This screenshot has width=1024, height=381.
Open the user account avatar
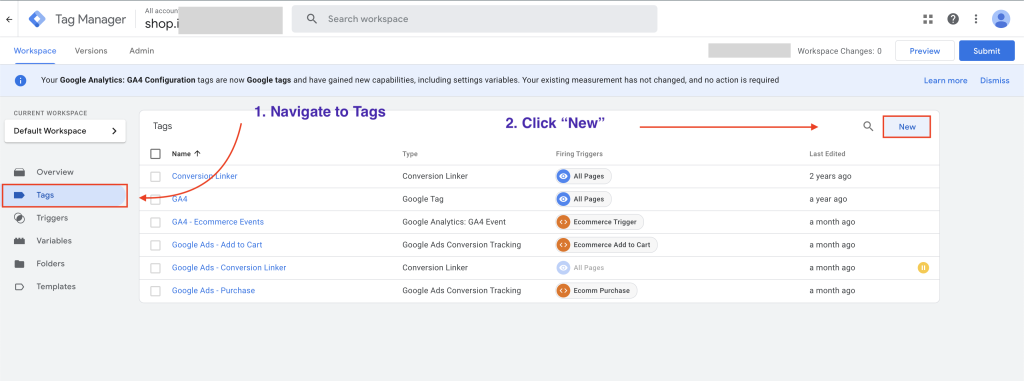pos(1000,19)
